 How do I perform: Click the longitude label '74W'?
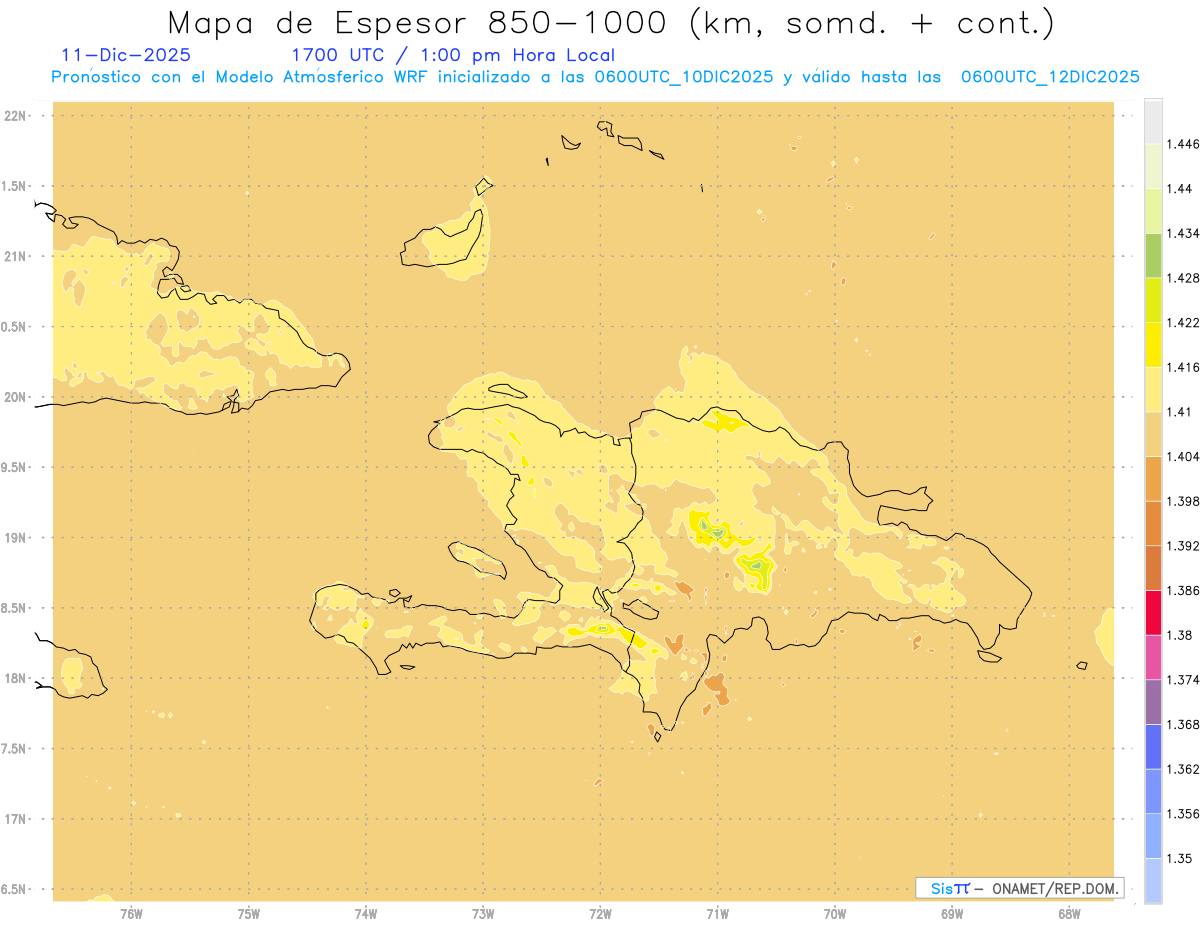click(366, 913)
